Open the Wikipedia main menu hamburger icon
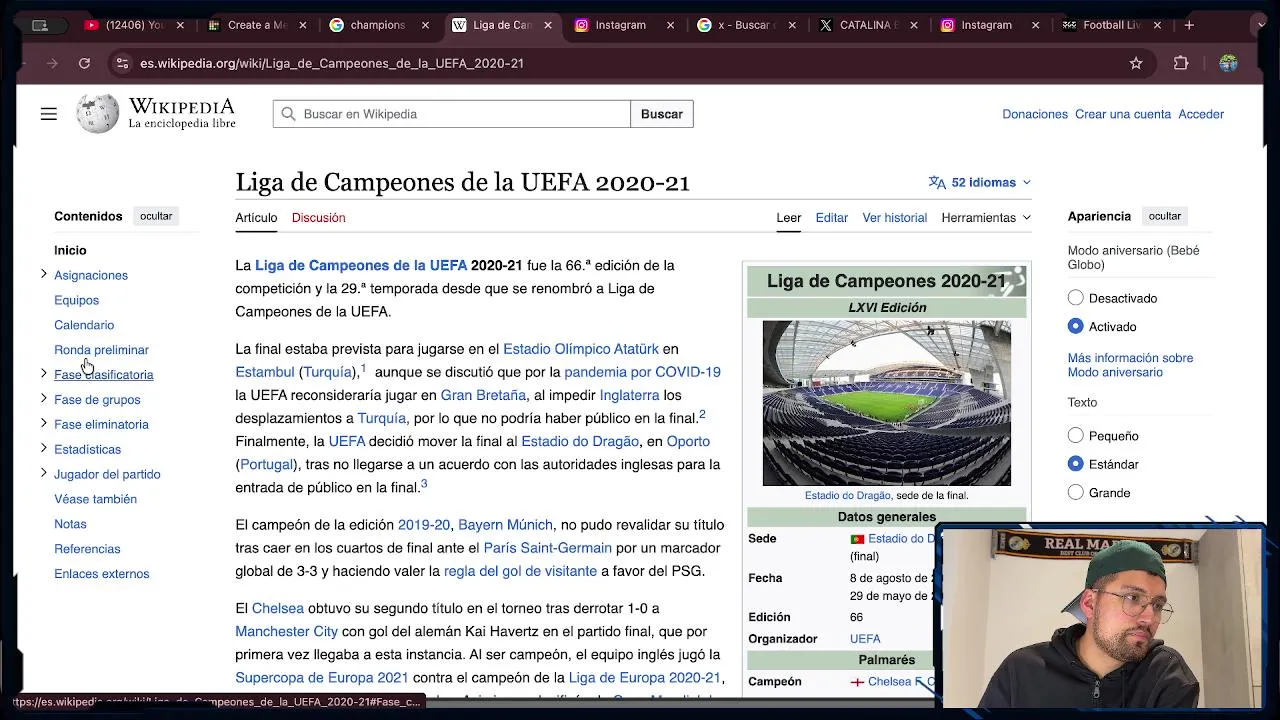The width and height of the screenshot is (1280, 720). pos(48,114)
